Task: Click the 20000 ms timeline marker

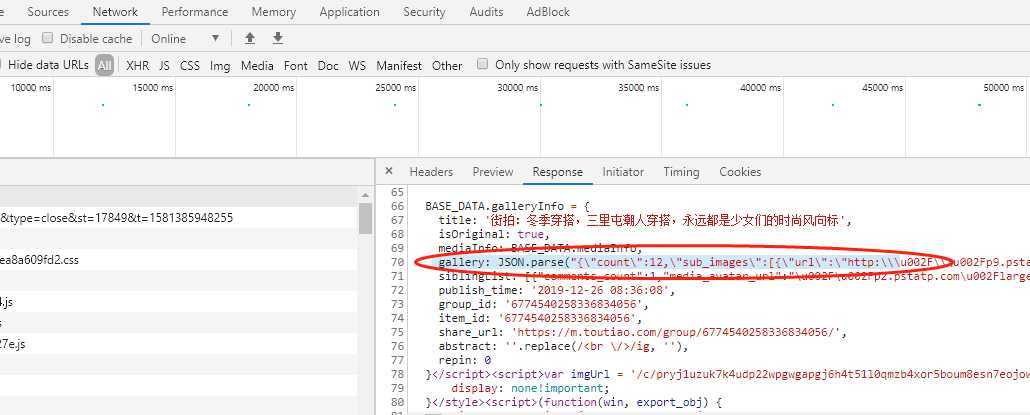Action: click(x=273, y=87)
